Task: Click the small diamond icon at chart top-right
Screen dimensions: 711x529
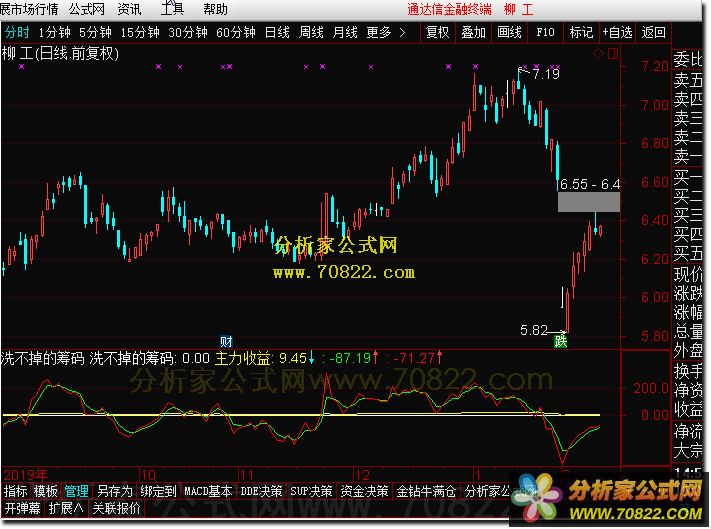Action: [597, 51]
